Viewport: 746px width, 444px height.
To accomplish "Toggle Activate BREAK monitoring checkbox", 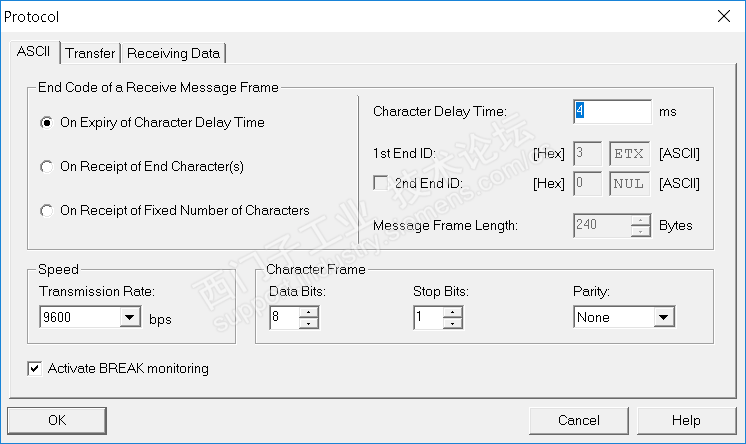I will (x=35, y=369).
